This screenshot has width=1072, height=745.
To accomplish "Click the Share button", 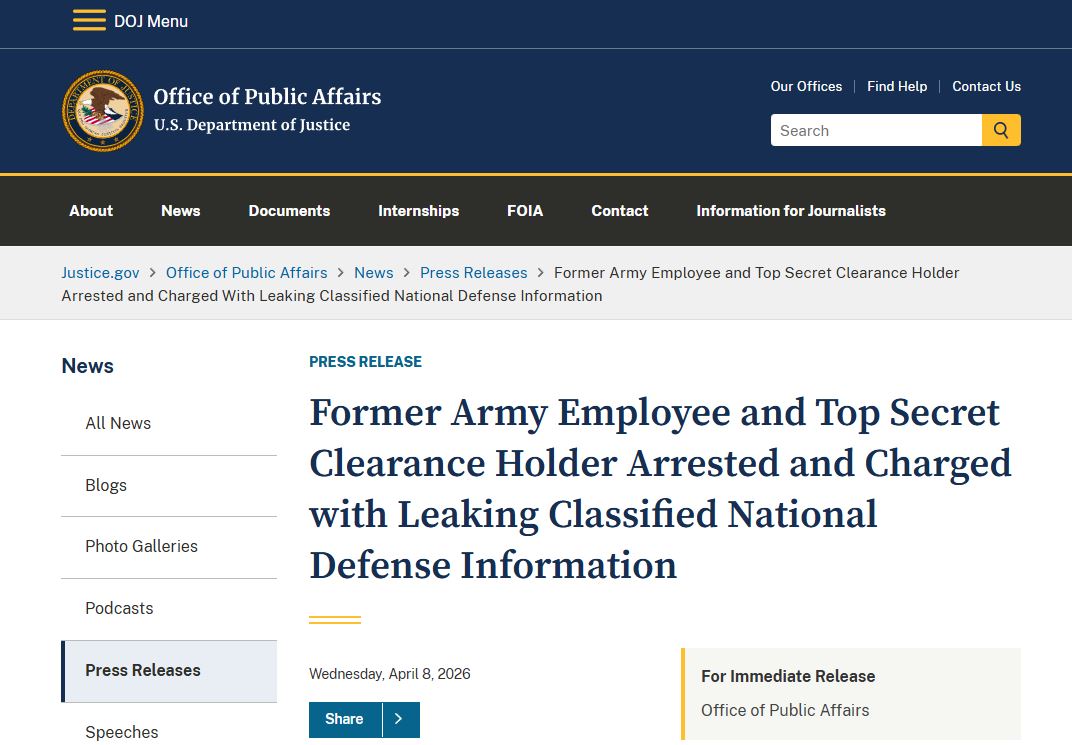I will [x=345, y=719].
